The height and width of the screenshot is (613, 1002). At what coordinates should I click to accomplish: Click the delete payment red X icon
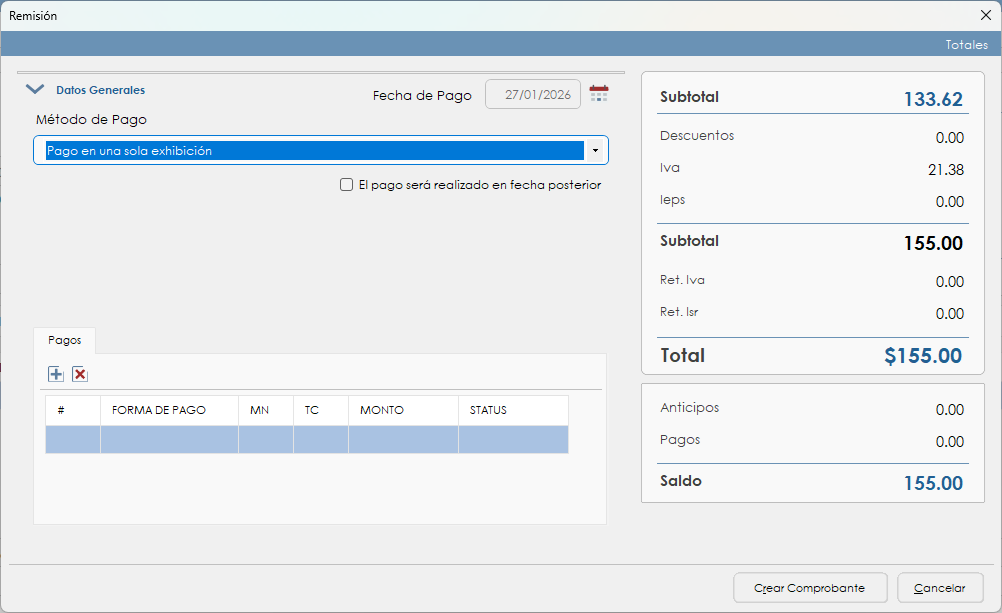coord(80,374)
